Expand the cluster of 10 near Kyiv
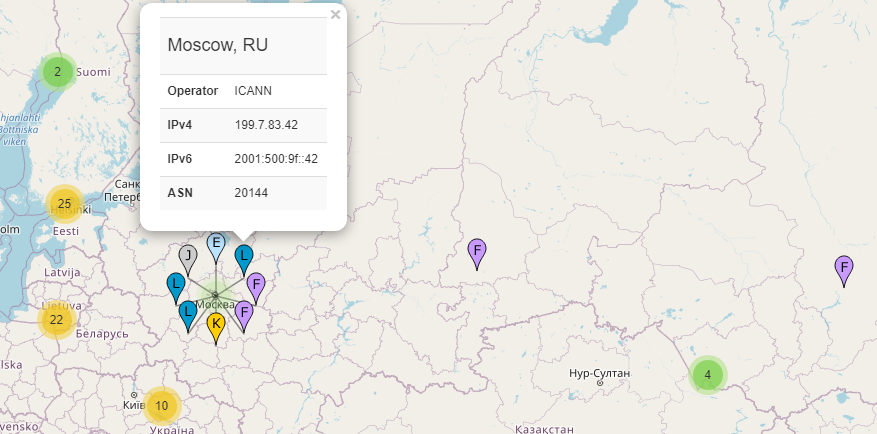 point(162,406)
